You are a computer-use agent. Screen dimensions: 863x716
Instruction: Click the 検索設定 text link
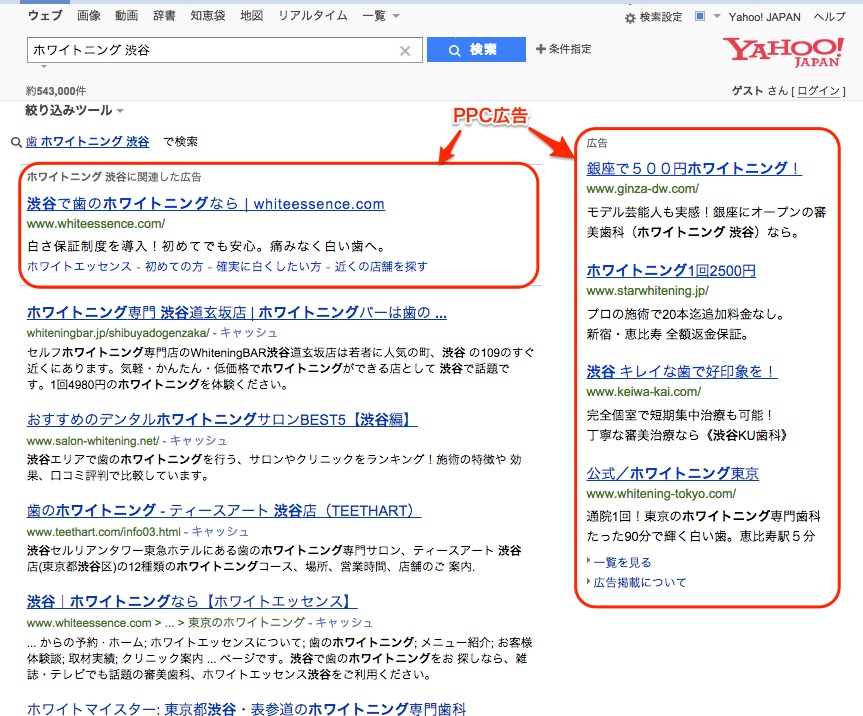pos(661,18)
